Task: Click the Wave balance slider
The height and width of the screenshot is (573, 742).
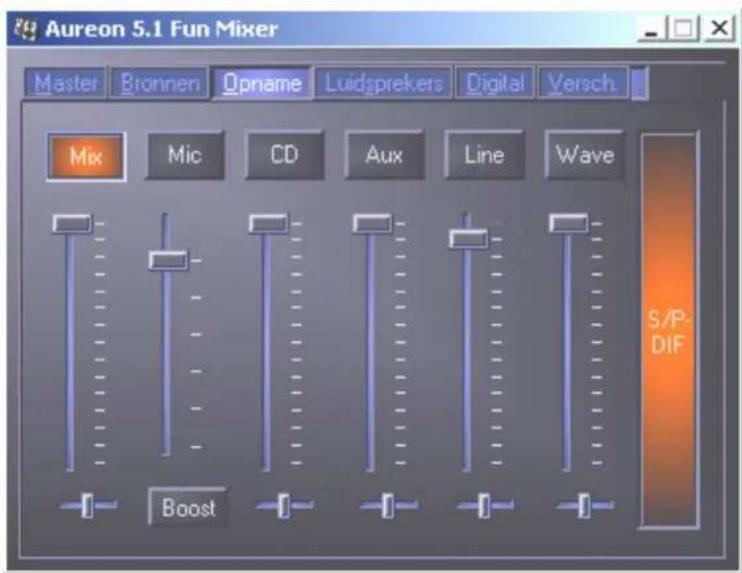Action: pos(584,506)
